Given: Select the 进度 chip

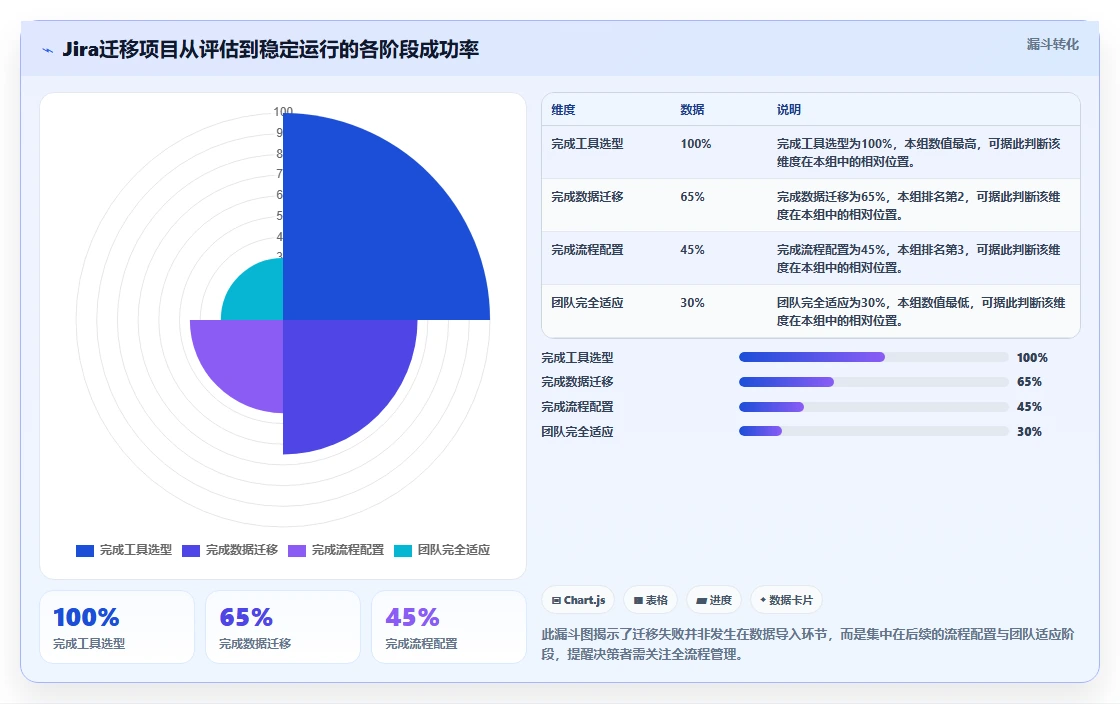Looking at the screenshot, I should click(714, 600).
